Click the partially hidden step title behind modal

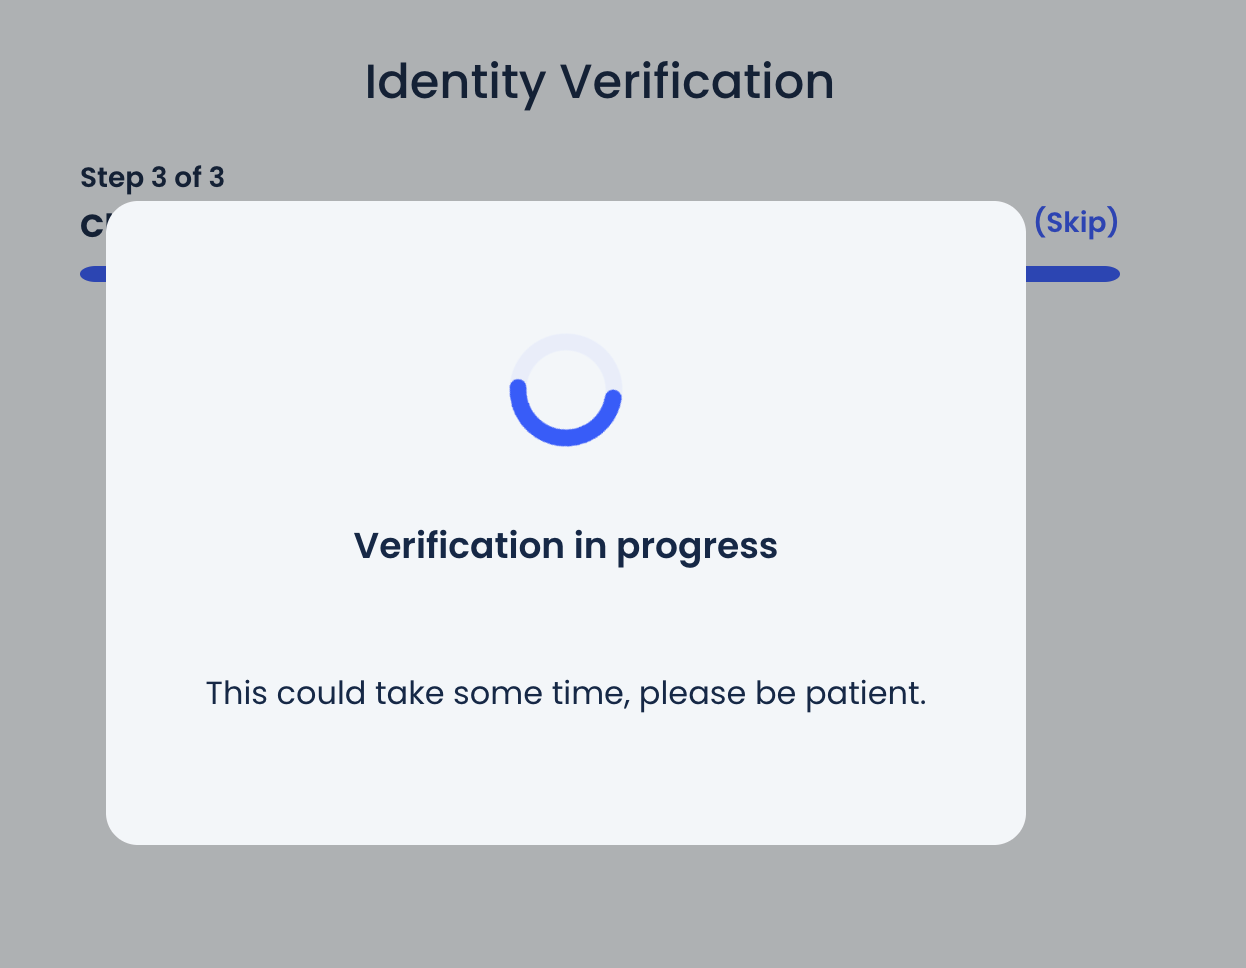pos(92,227)
